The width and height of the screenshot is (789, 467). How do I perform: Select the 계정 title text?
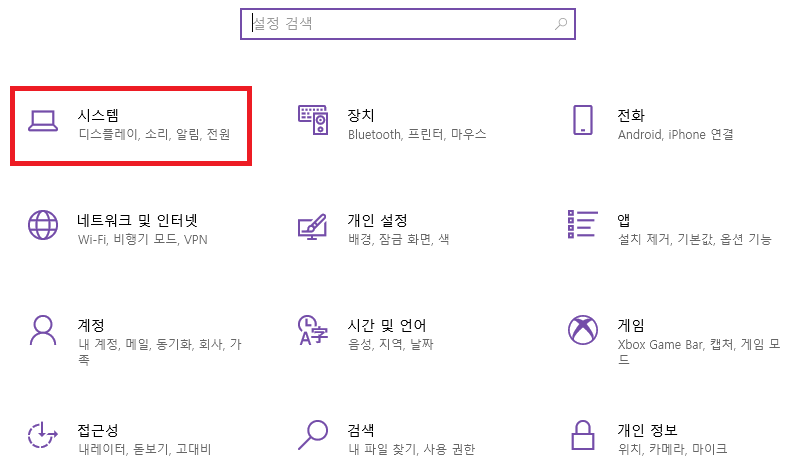[x=91, y=325]
